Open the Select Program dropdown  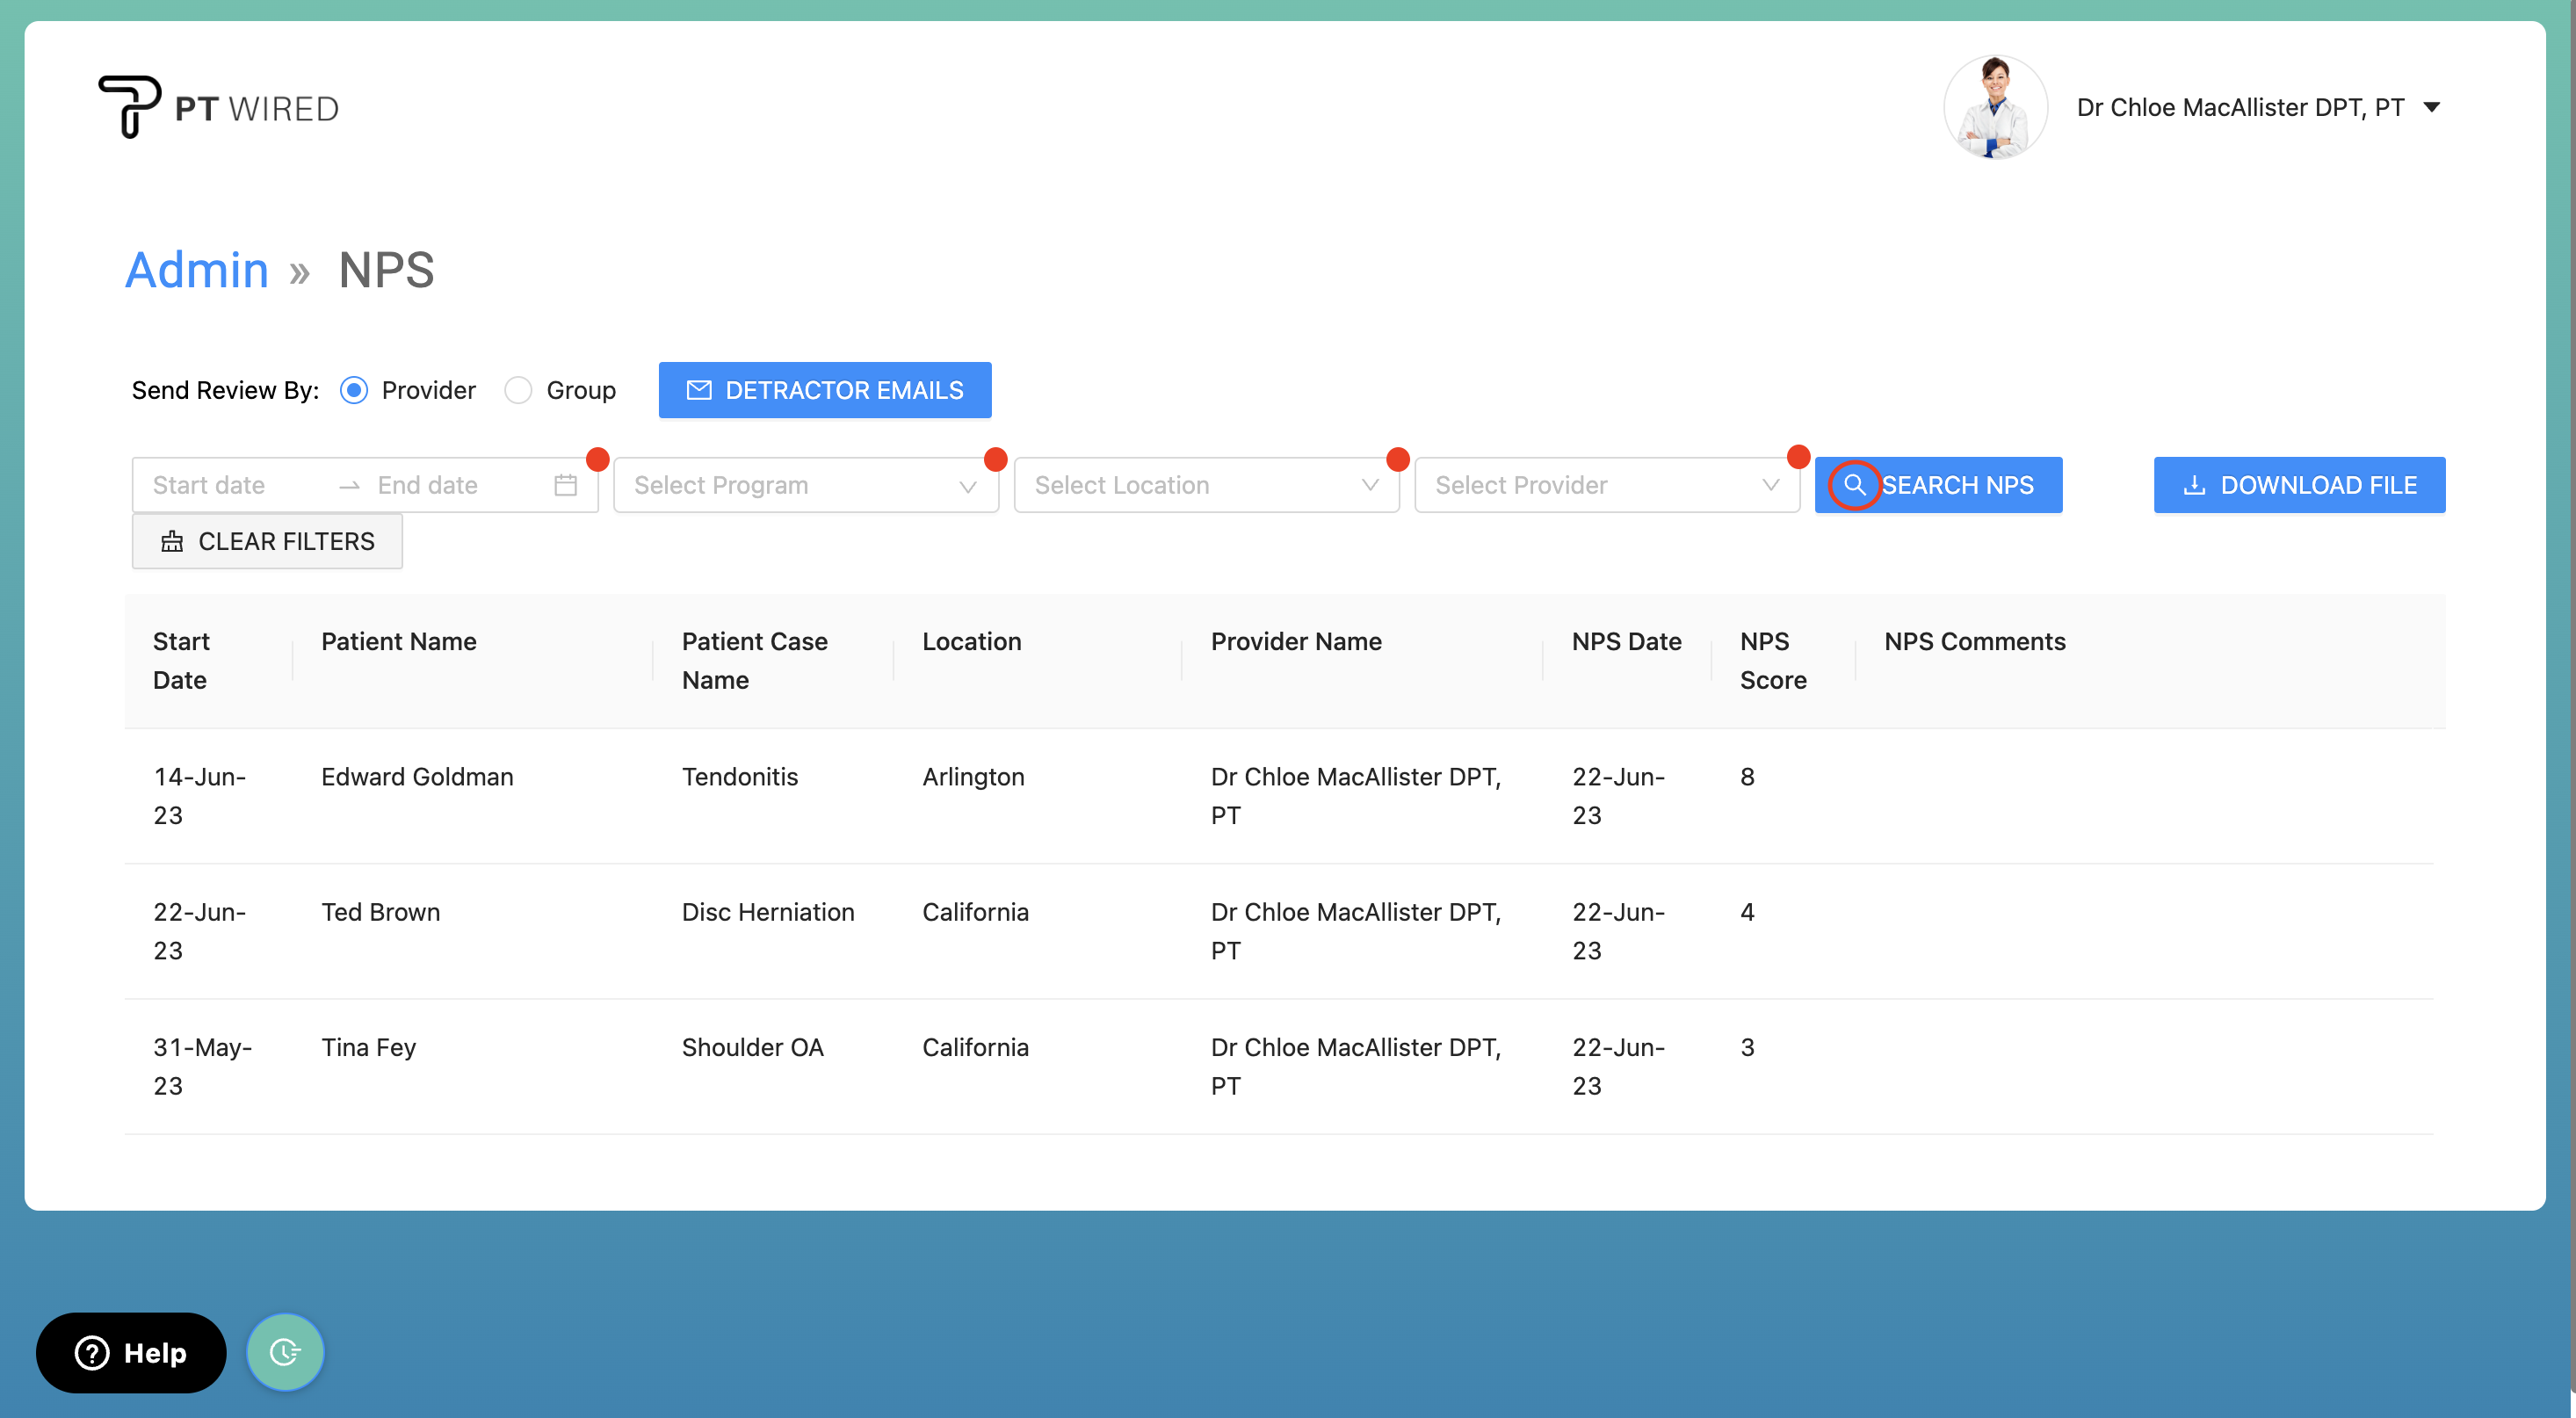click(805, 485)
